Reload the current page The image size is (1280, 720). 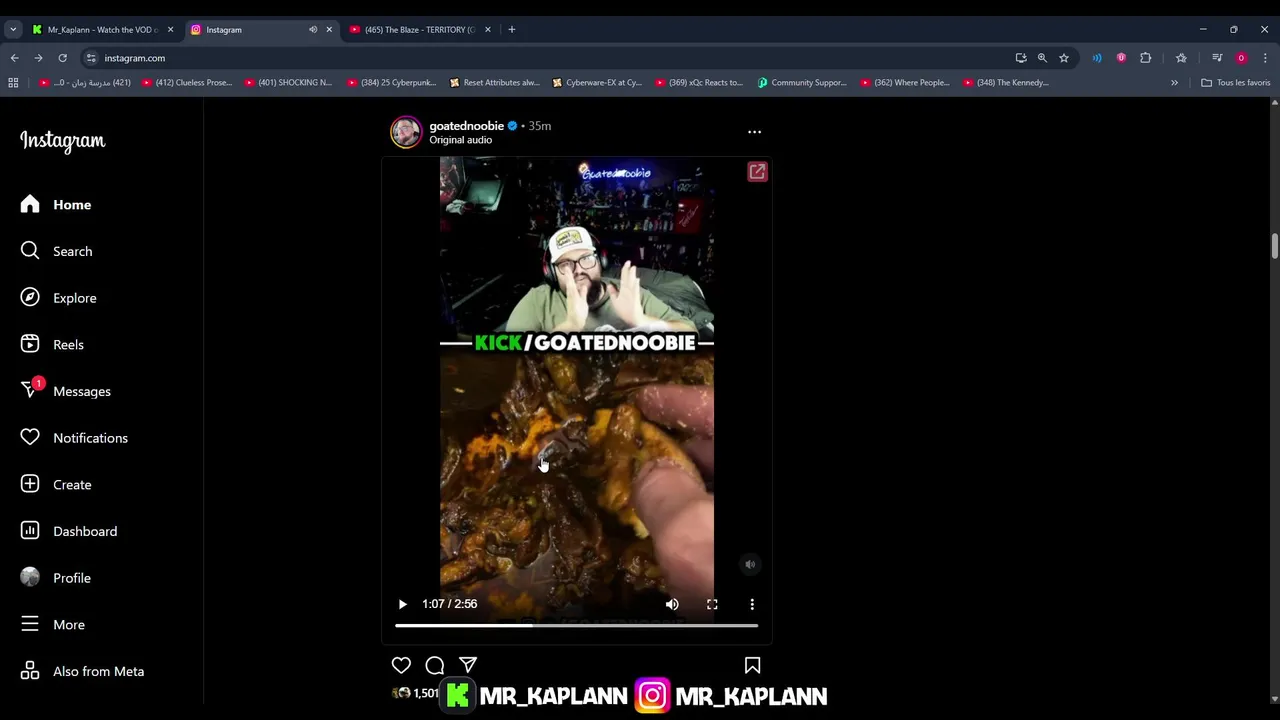[62, 58]
